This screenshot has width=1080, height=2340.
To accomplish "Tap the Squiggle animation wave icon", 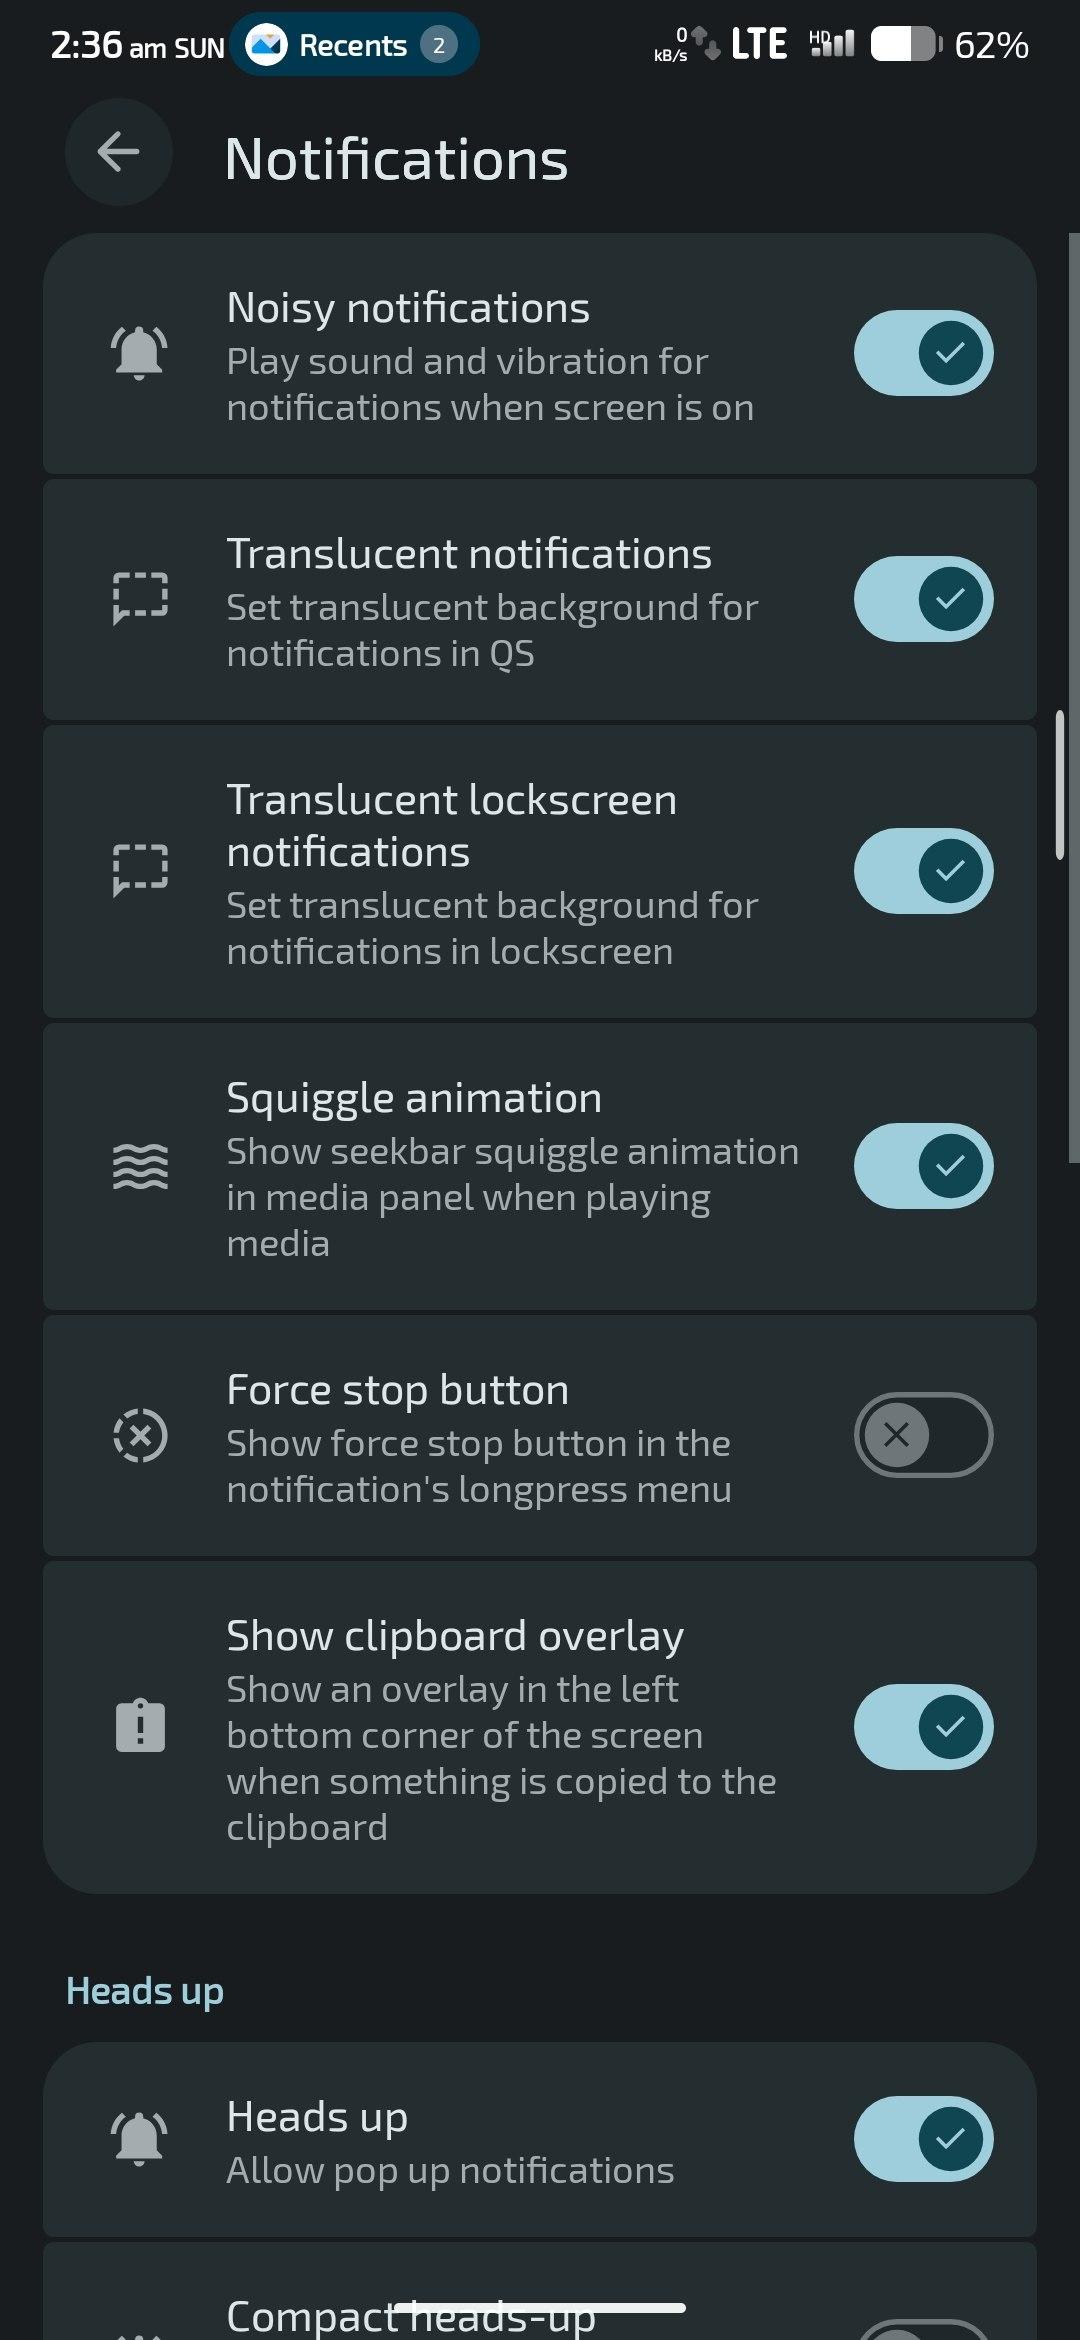I will tap(140, 1166).
